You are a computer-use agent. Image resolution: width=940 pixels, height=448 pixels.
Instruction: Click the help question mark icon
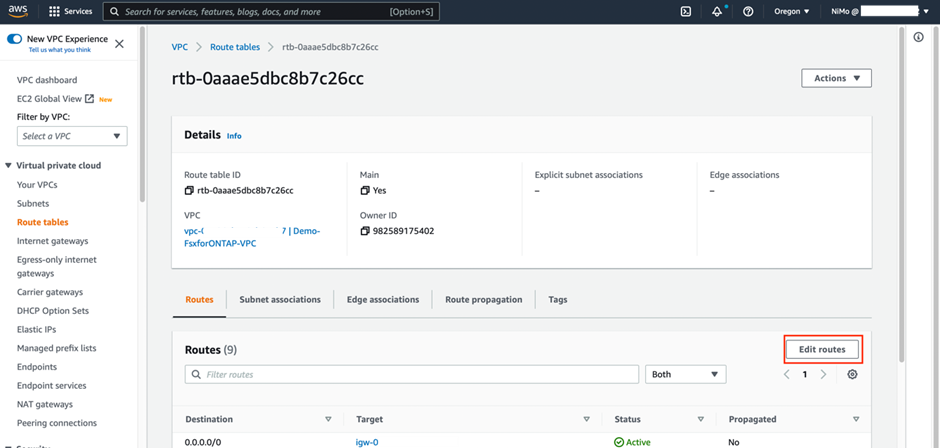[x=748, y=12]
